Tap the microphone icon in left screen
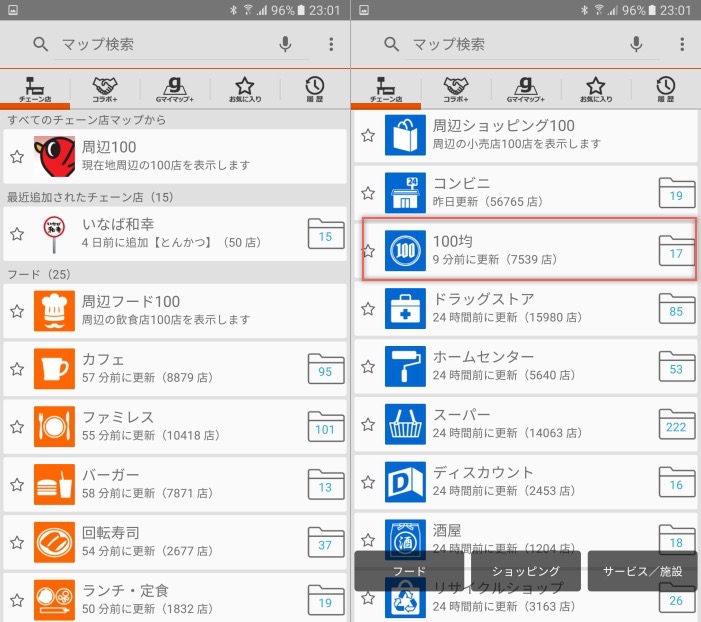Screen dimensions: 701x622 click(285, 44)
